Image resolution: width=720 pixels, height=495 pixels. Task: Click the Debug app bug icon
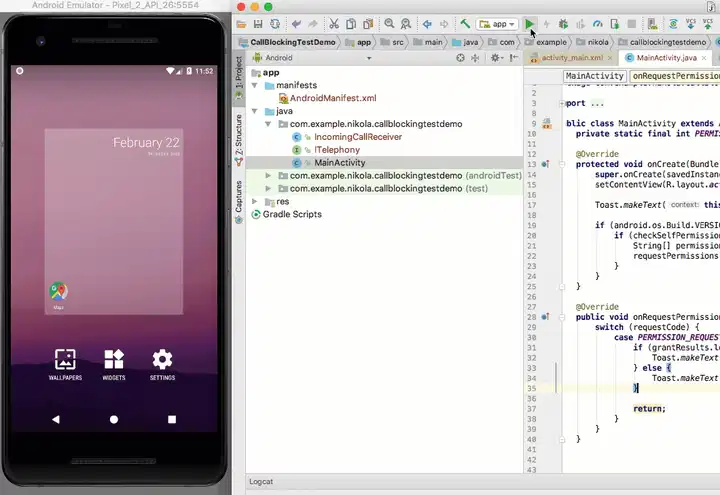coord(564,23)
